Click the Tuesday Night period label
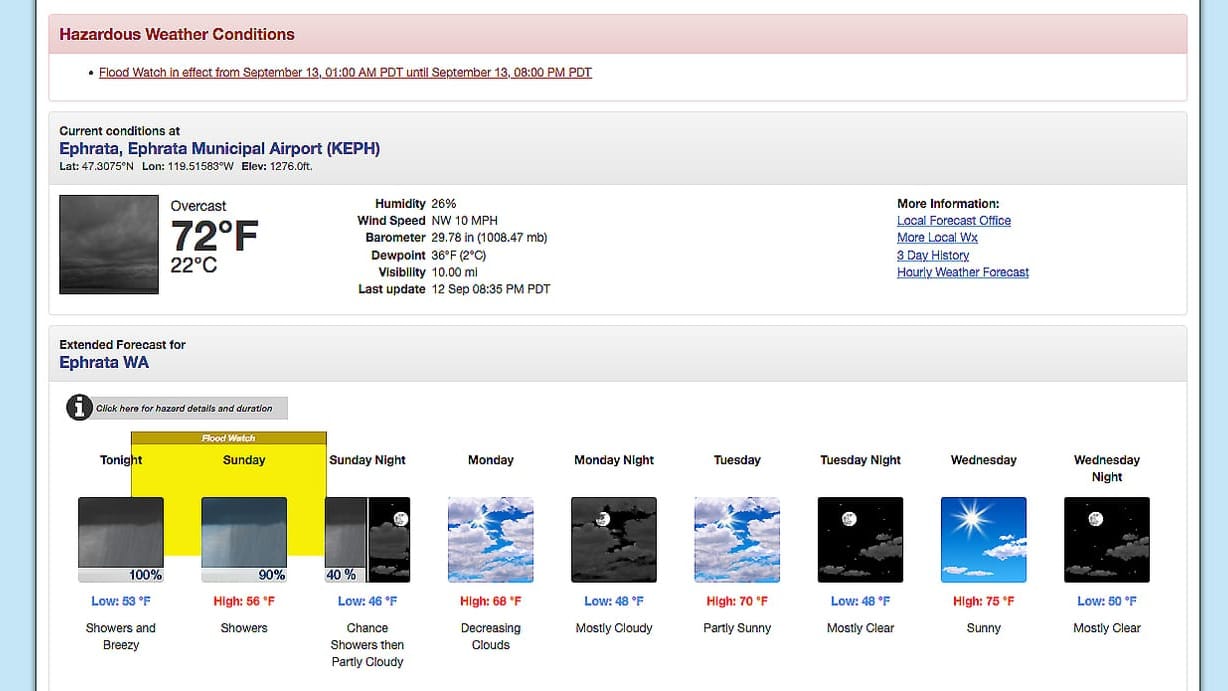The width and height of the screenshot is (1228, 691). click(x=860, y=461)
